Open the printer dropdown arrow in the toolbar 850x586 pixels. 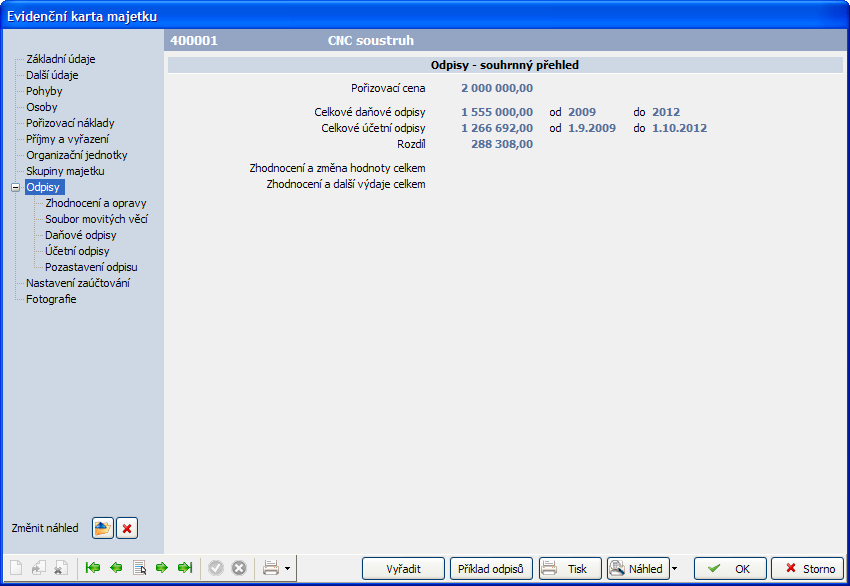pos(287,569)
